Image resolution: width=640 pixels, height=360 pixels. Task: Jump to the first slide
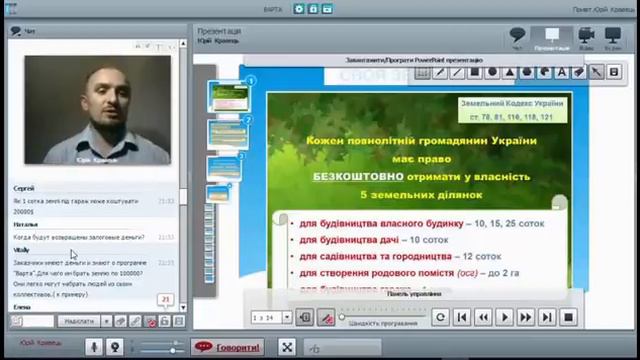(x=462, y=317)
